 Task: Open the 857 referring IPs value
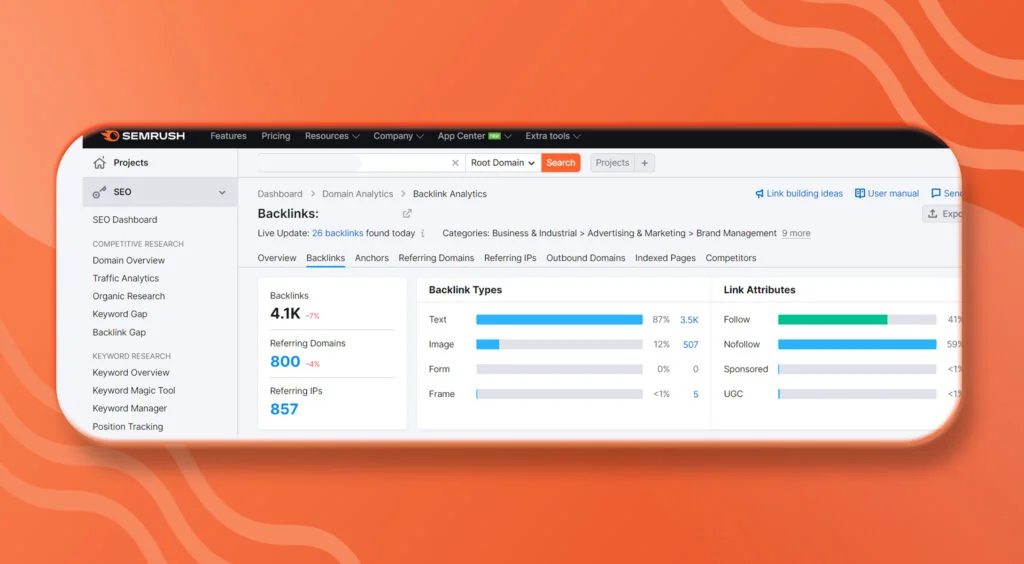(284, 409)
